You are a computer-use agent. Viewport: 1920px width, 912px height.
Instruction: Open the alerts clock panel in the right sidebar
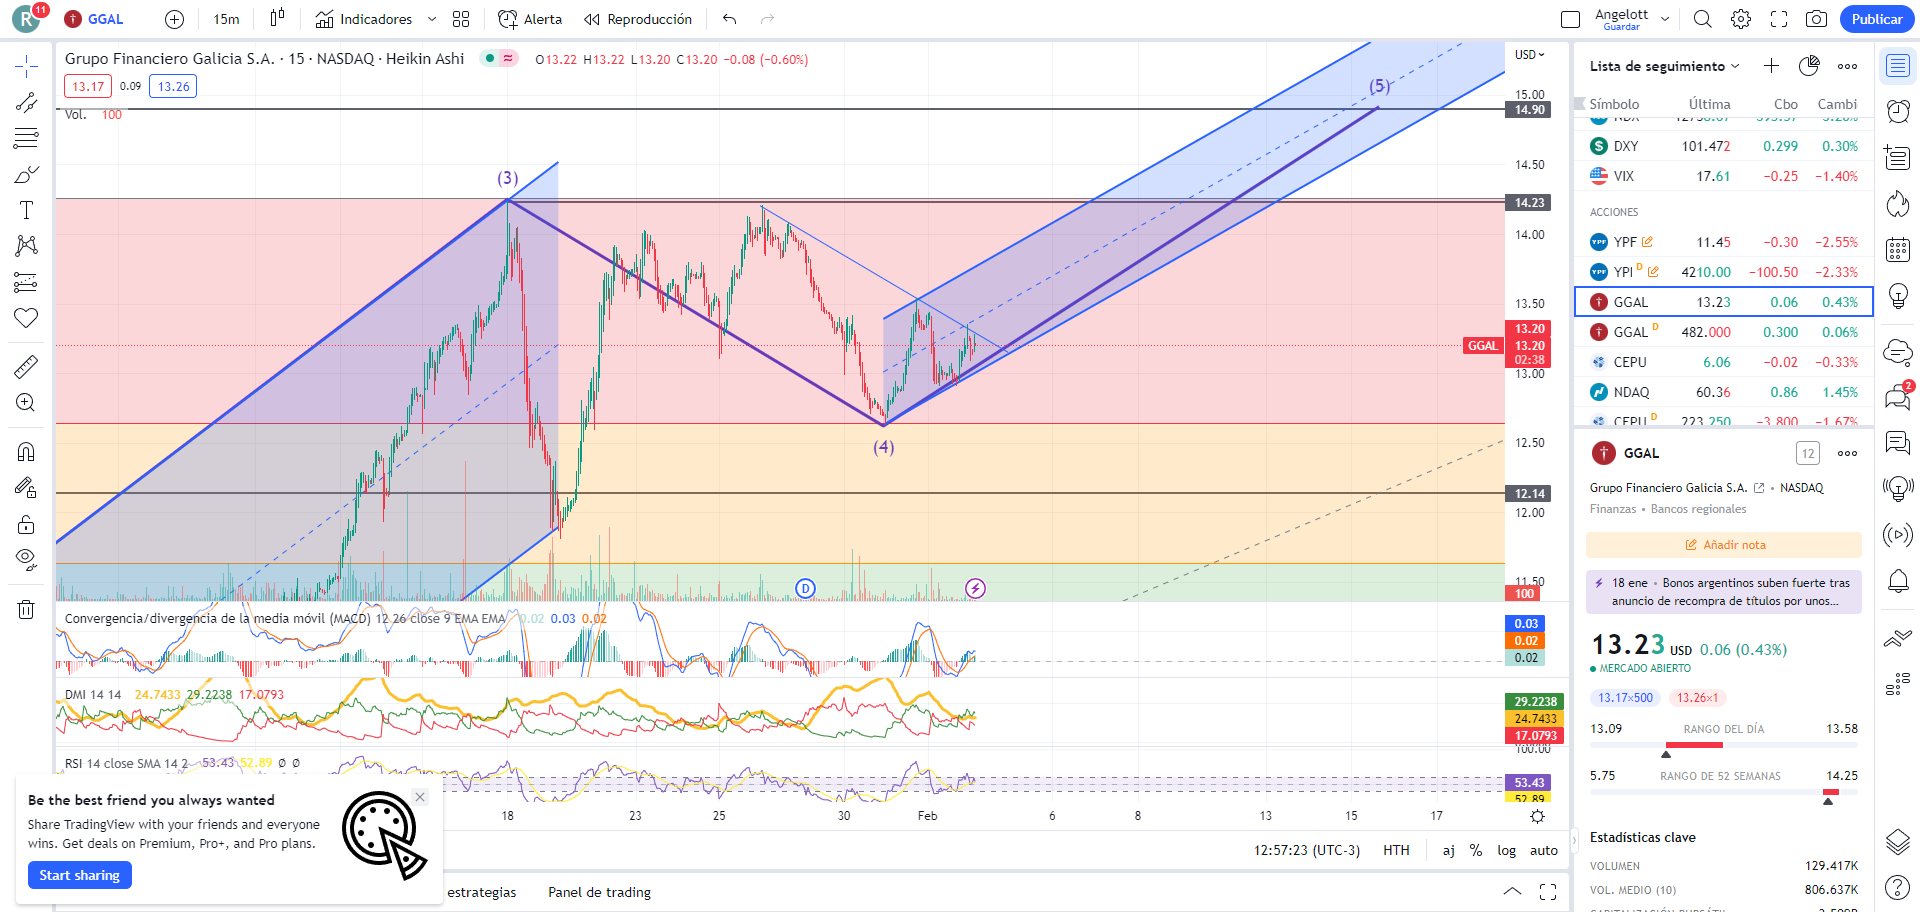coord(1898,111)
